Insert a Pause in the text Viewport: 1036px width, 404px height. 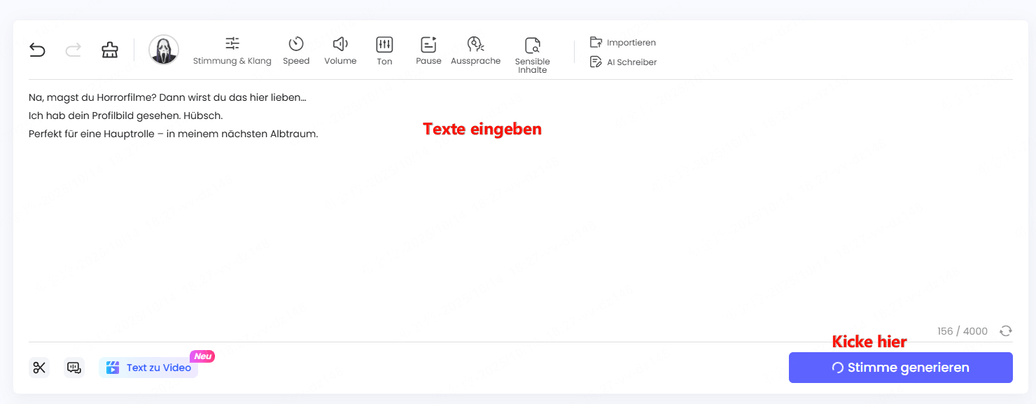[x=428, y=51]
